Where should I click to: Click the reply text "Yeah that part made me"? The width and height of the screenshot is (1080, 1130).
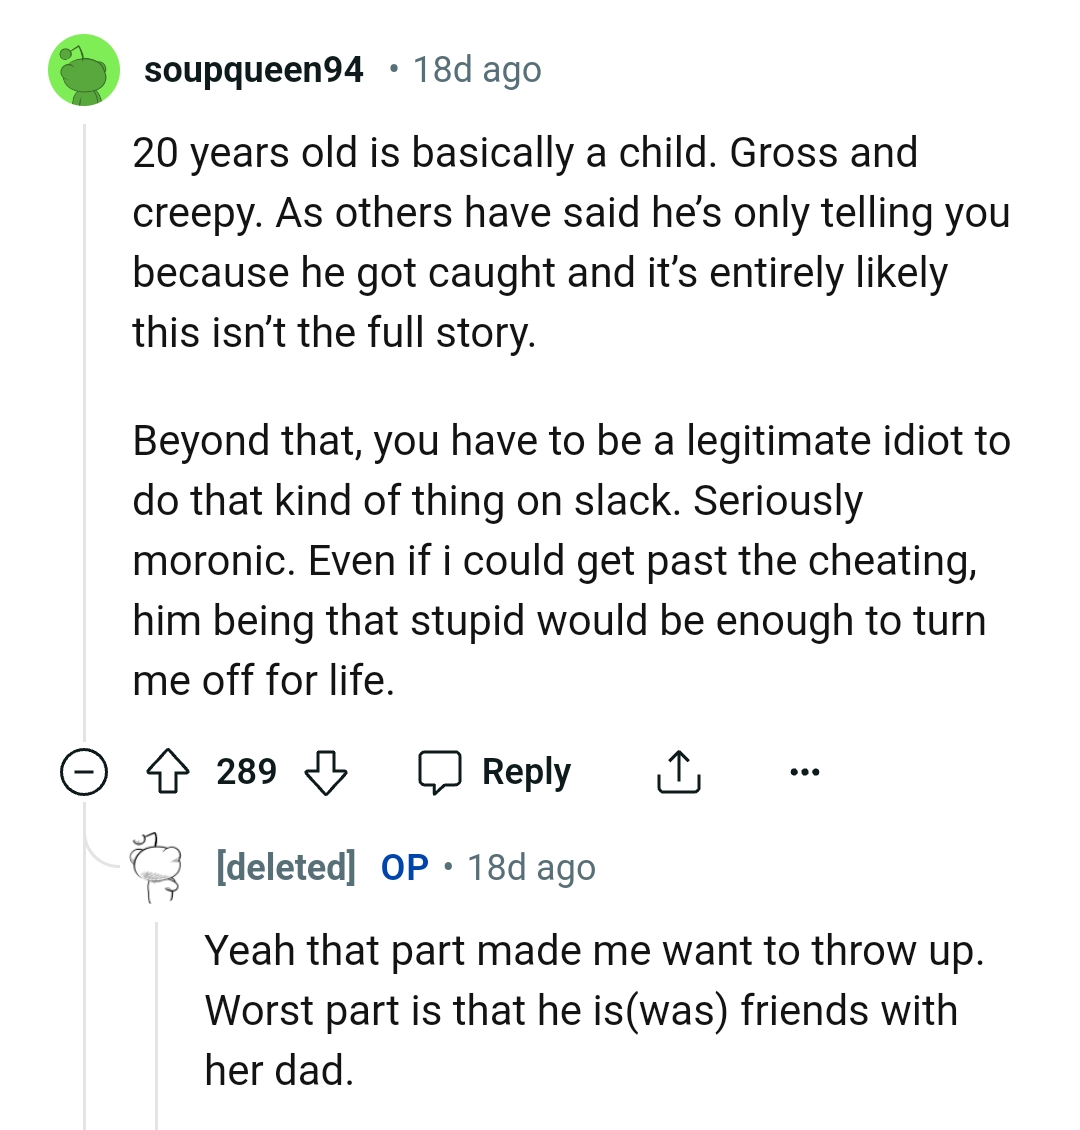594,1009
